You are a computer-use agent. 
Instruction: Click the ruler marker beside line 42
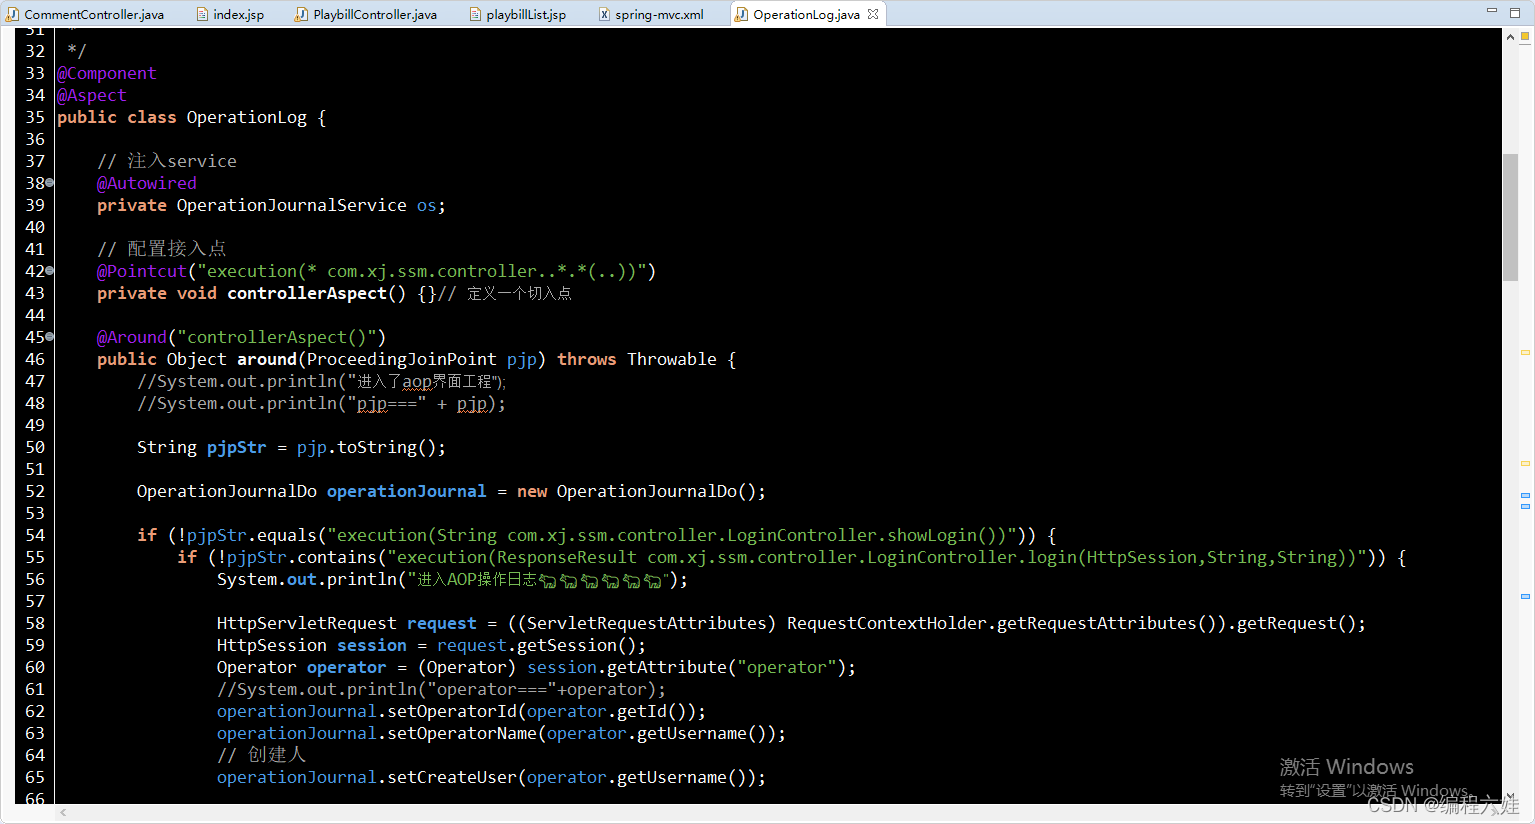pyautogui.click(x=50, y=271)
